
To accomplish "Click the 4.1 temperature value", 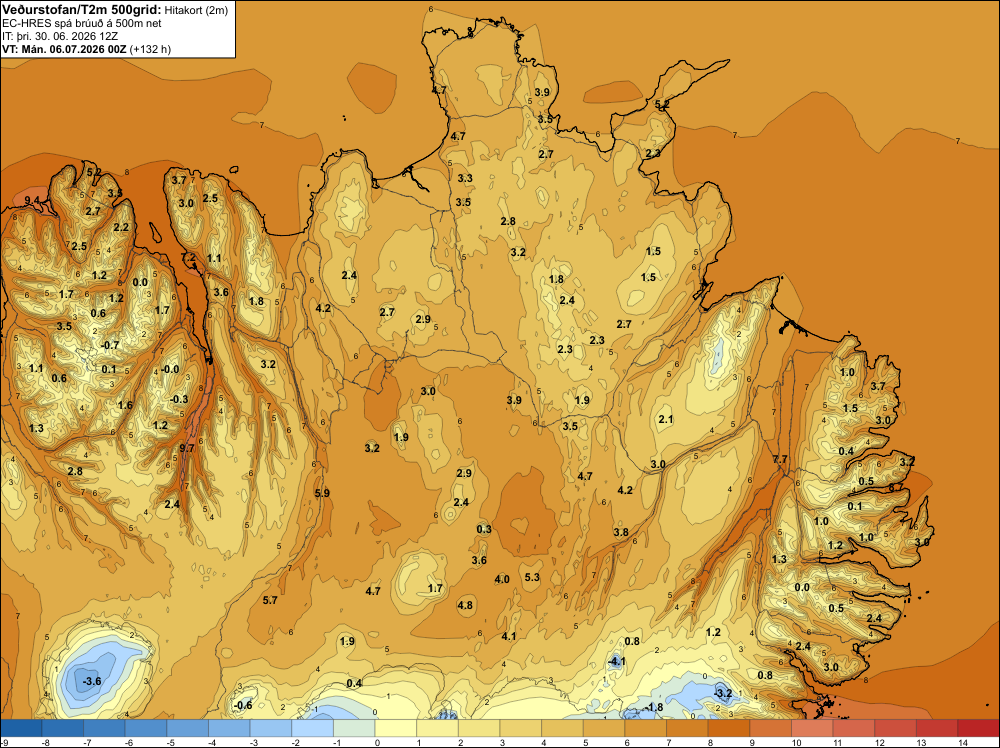I will [x=508, y=636].
